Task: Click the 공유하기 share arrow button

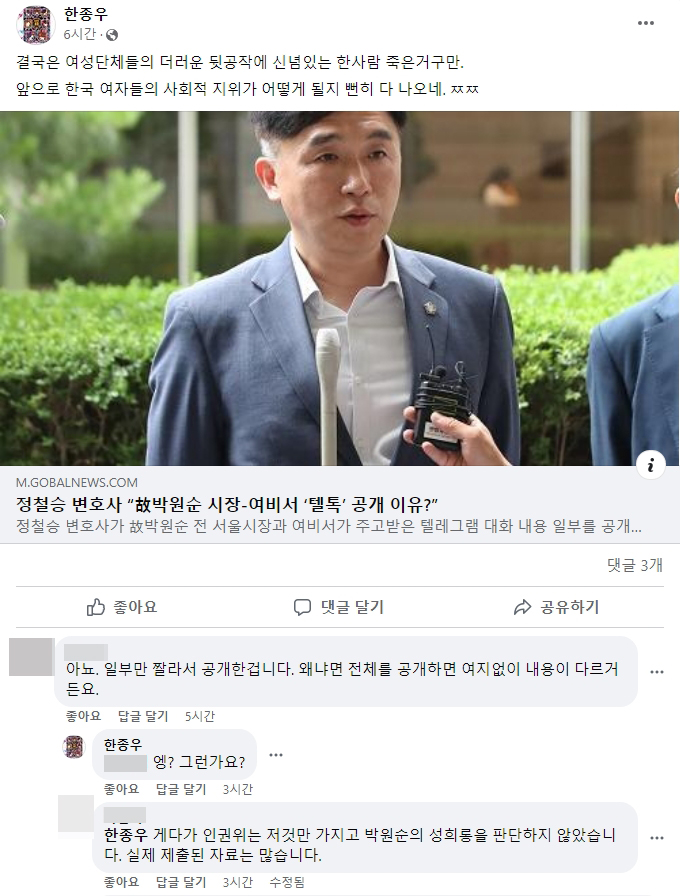Action: coord(556,607)
